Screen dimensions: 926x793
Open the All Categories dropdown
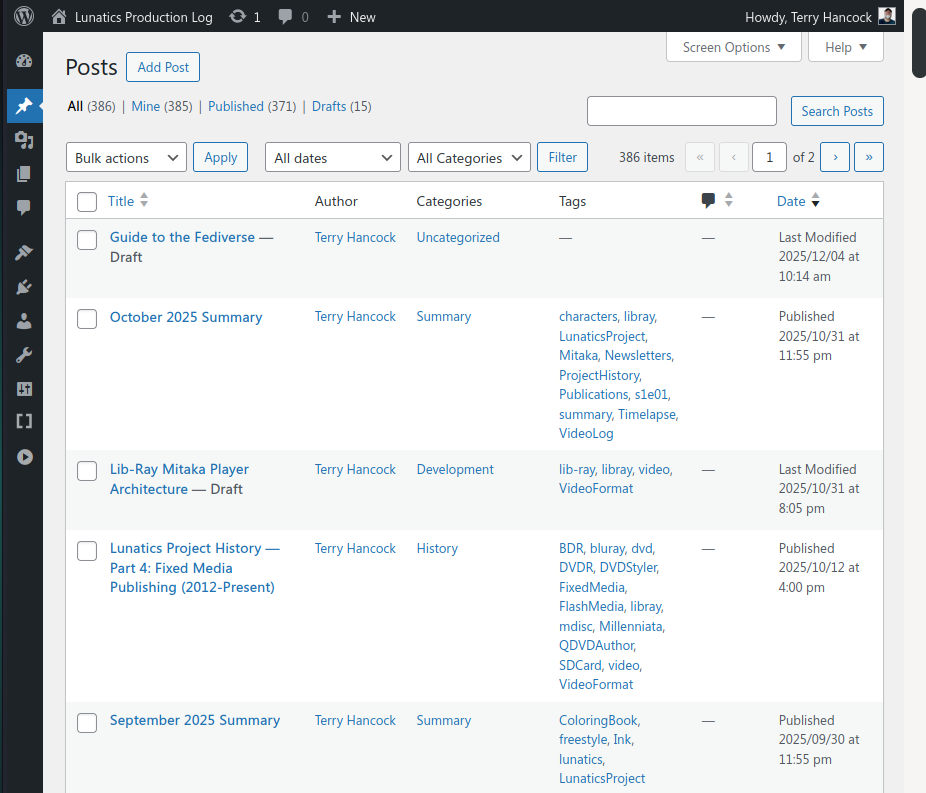click(x=469, y=158)
